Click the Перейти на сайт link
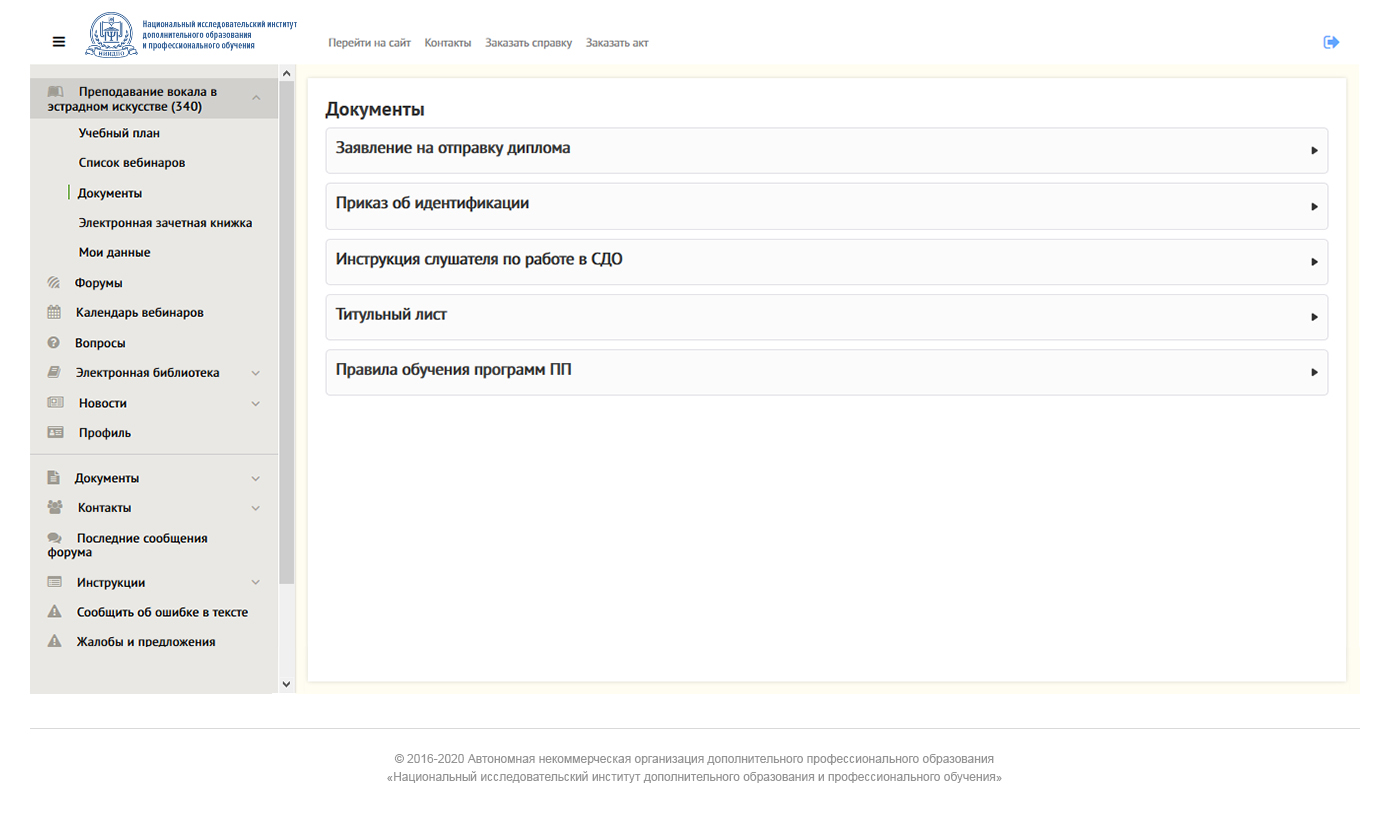1390x830 pixels. tap(369, 43)
